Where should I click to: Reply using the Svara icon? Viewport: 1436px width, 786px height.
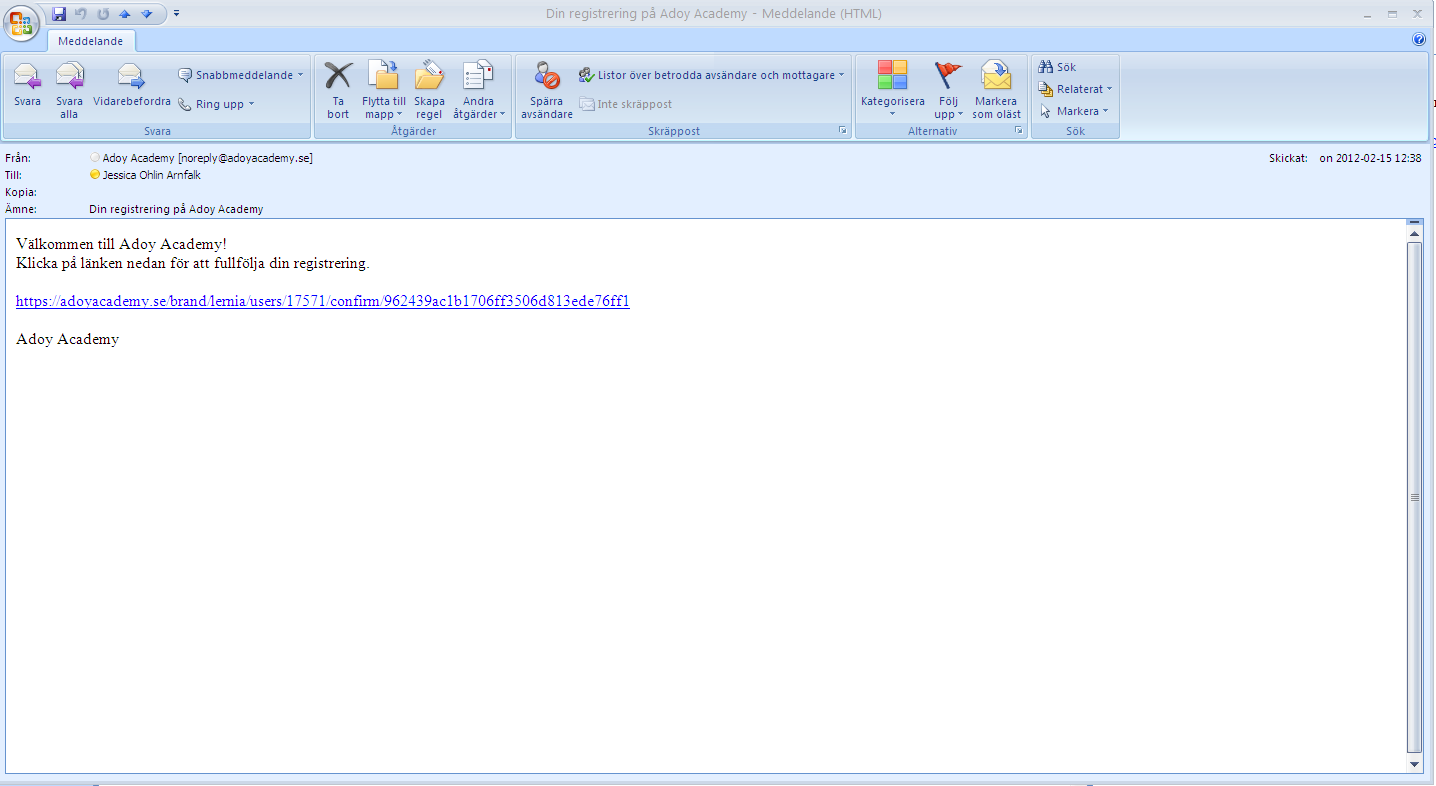point(27,84)
